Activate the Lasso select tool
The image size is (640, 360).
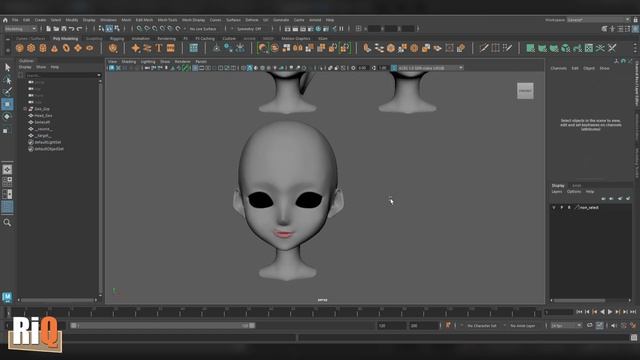[7, 80]
